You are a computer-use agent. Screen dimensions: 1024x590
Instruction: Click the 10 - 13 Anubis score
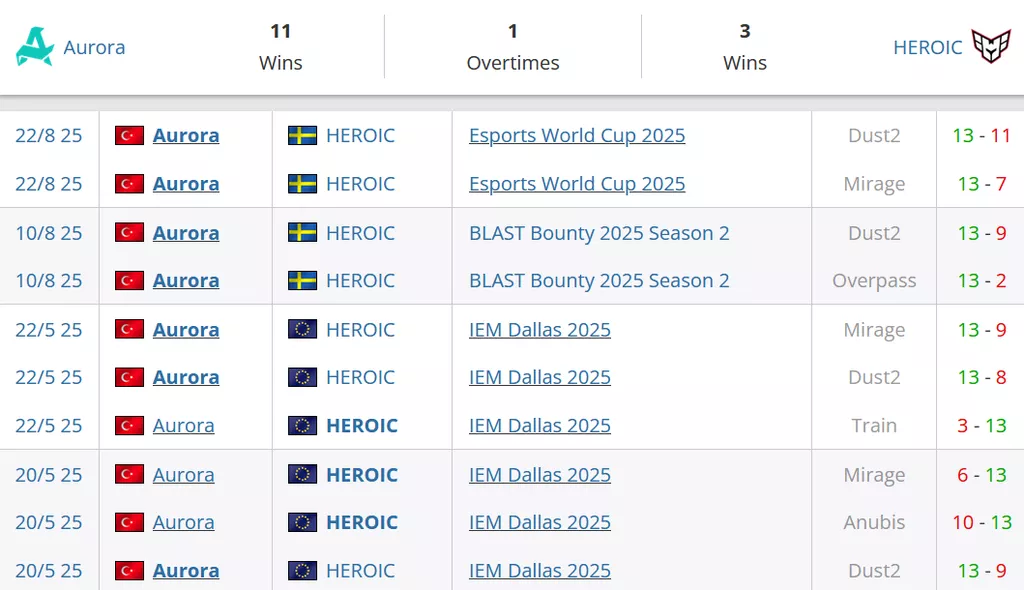pyautogui.click(x=980, y=522)
